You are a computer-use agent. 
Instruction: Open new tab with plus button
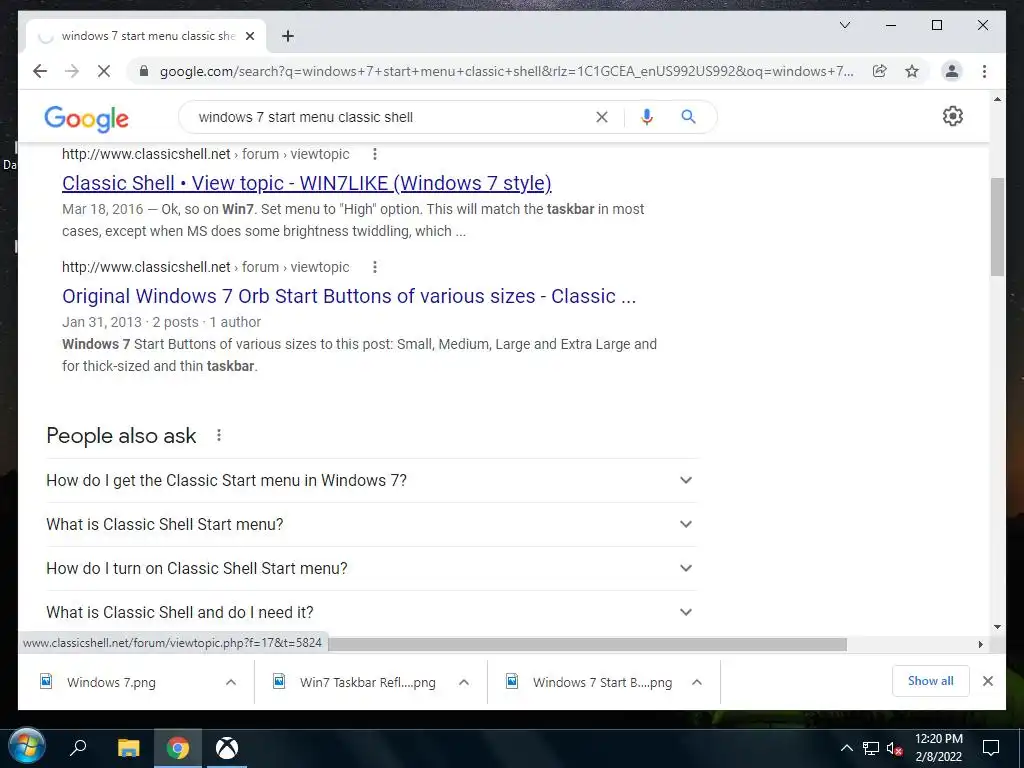coord(288,36)
